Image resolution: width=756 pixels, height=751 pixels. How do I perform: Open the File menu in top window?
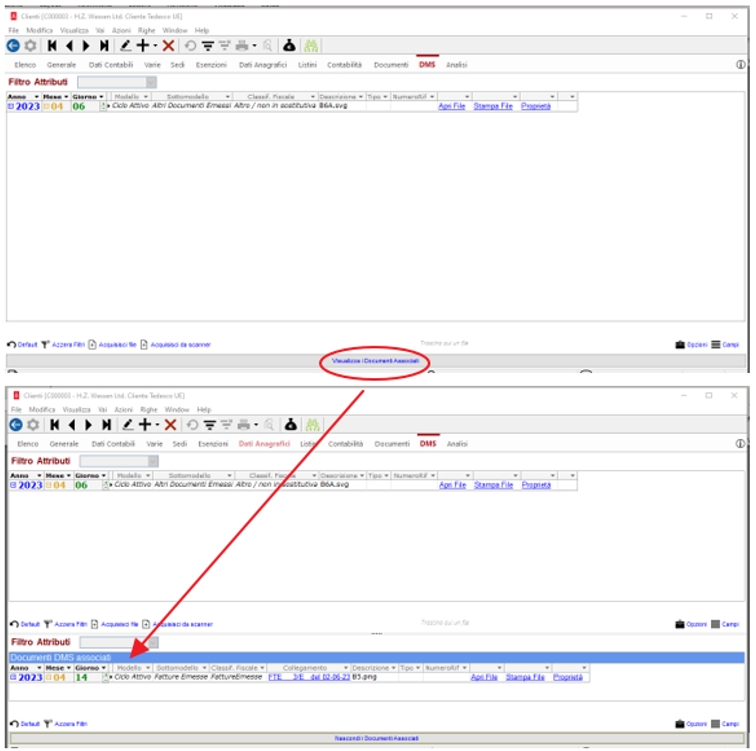(14, 30)
